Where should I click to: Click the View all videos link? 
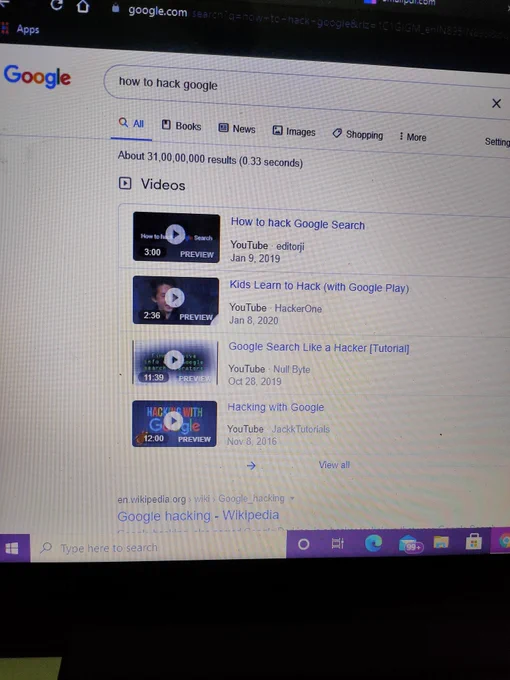[x=334, y=465]
